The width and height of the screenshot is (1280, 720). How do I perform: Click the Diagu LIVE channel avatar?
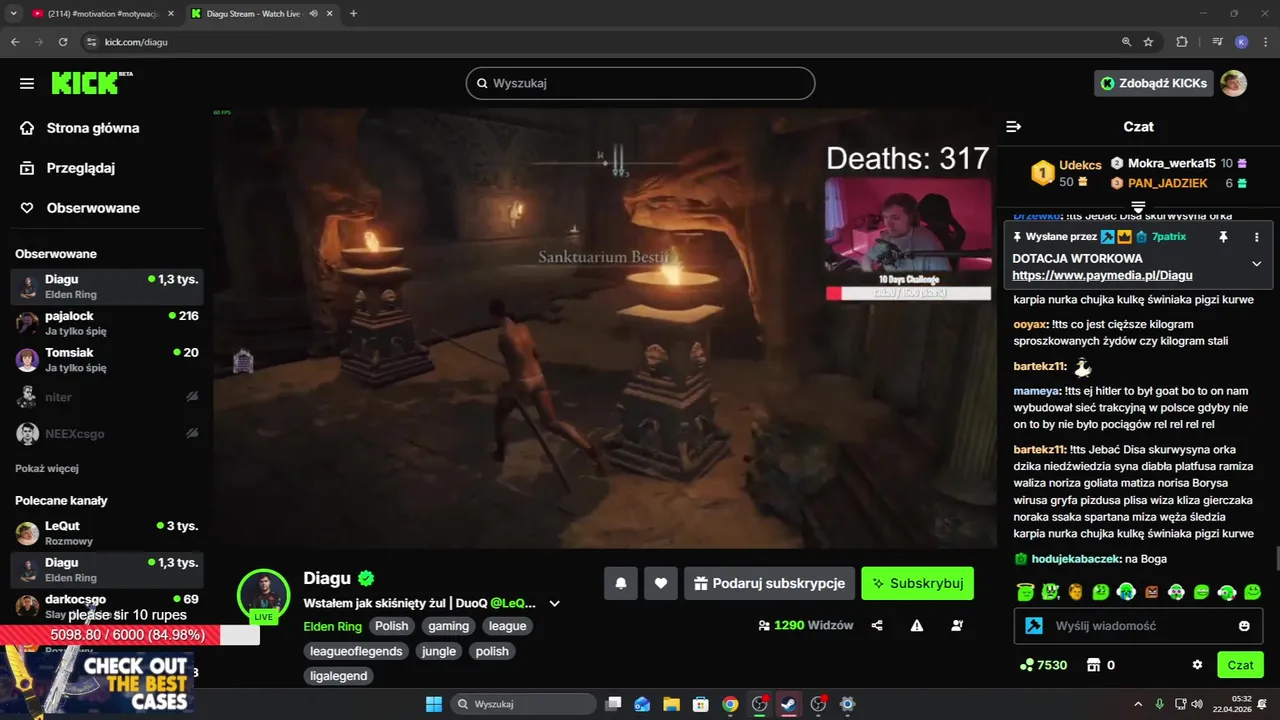(x=263, y=597)
